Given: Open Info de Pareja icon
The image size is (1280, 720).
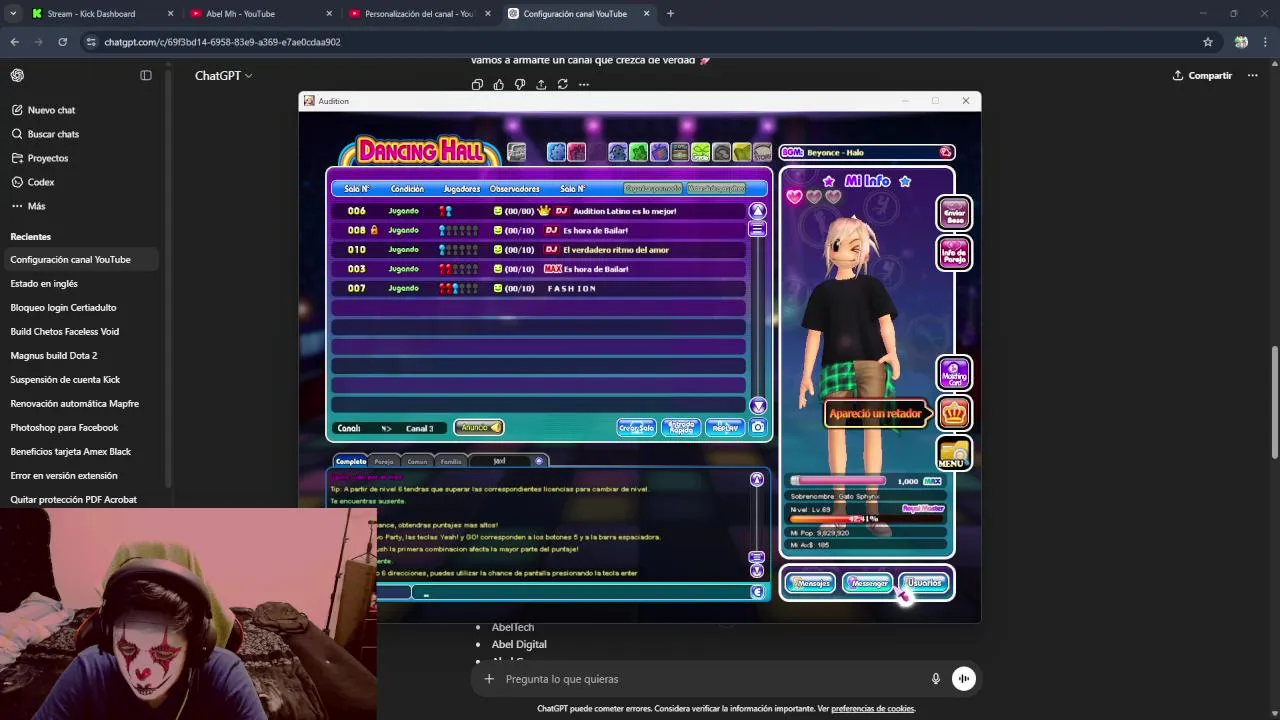Looking at the screenshot, I should [x=954, y=252].
